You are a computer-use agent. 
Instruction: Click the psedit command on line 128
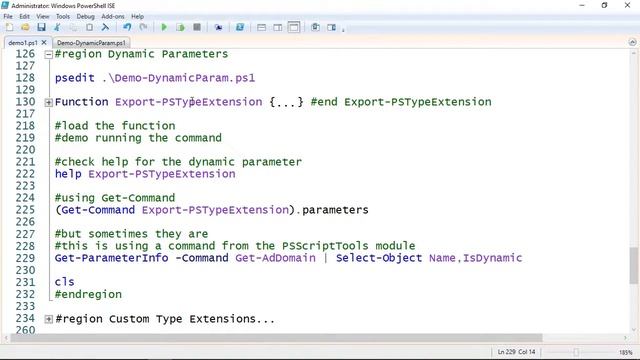pos(75,78)
